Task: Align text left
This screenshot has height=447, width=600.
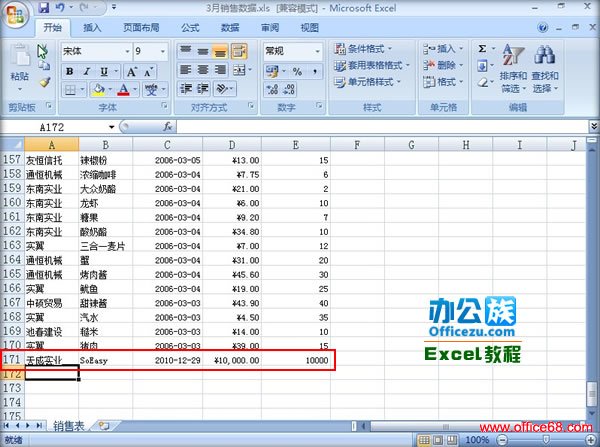Action: coord(186,70)
